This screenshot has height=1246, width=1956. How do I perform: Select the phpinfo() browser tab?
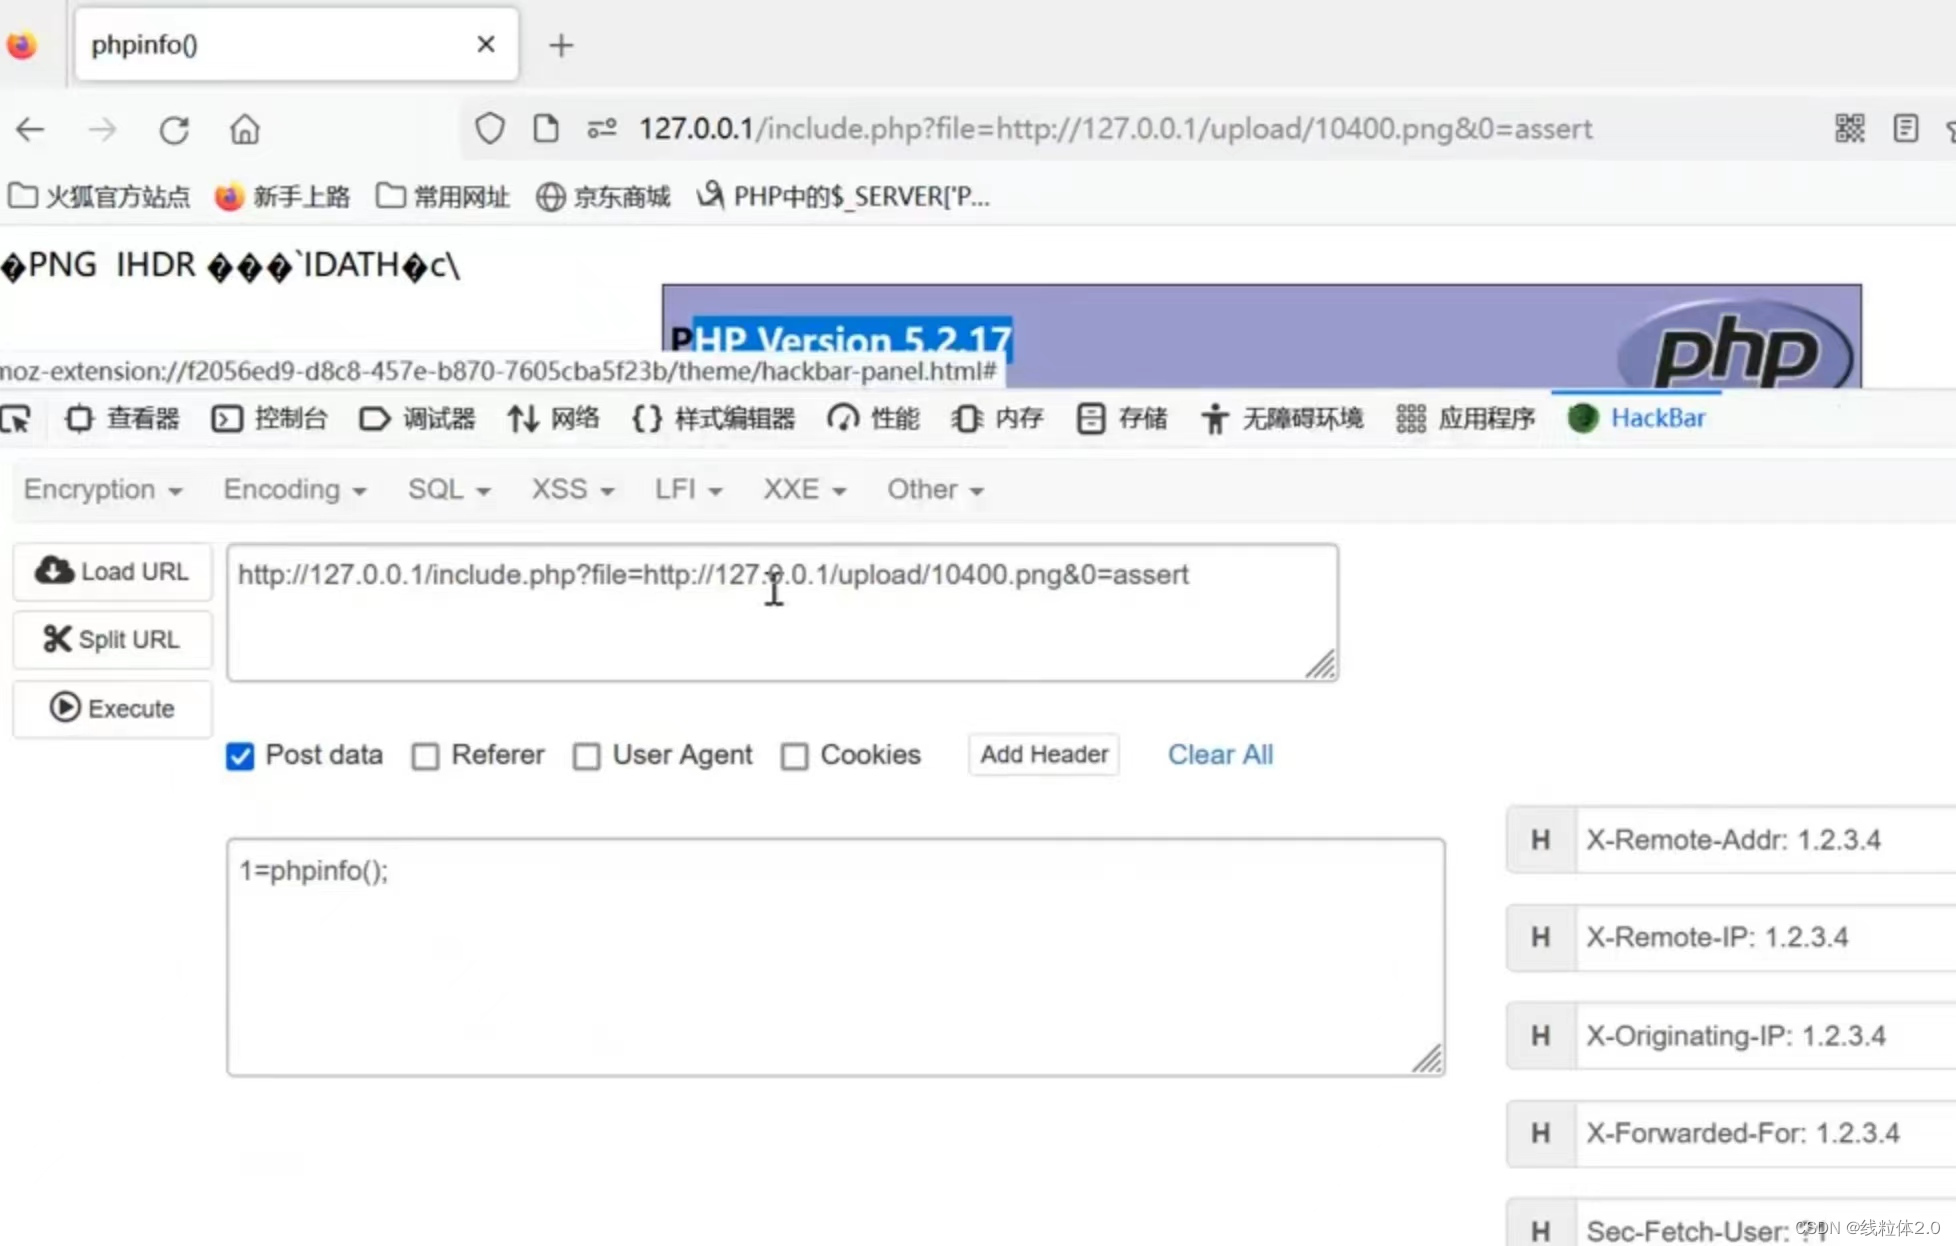[x=295, y=45]
